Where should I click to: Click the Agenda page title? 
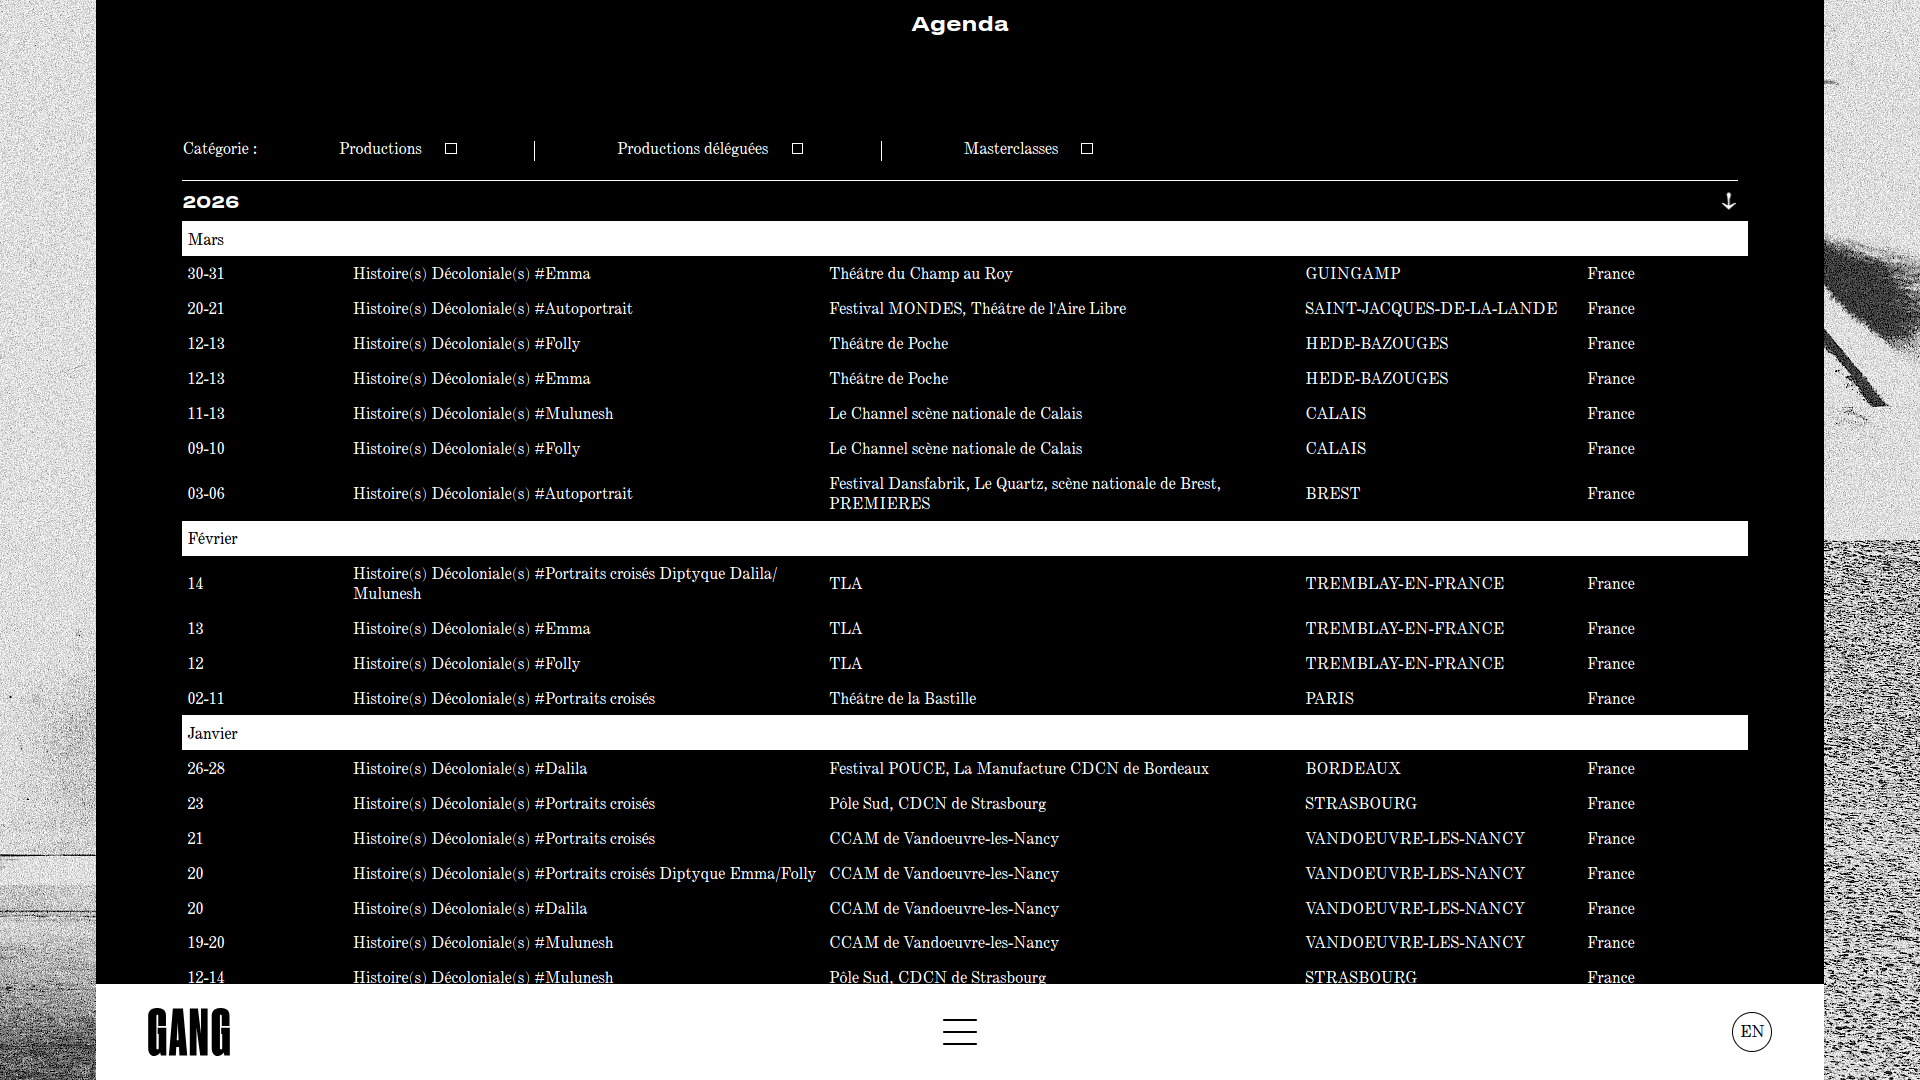point(959,24)
